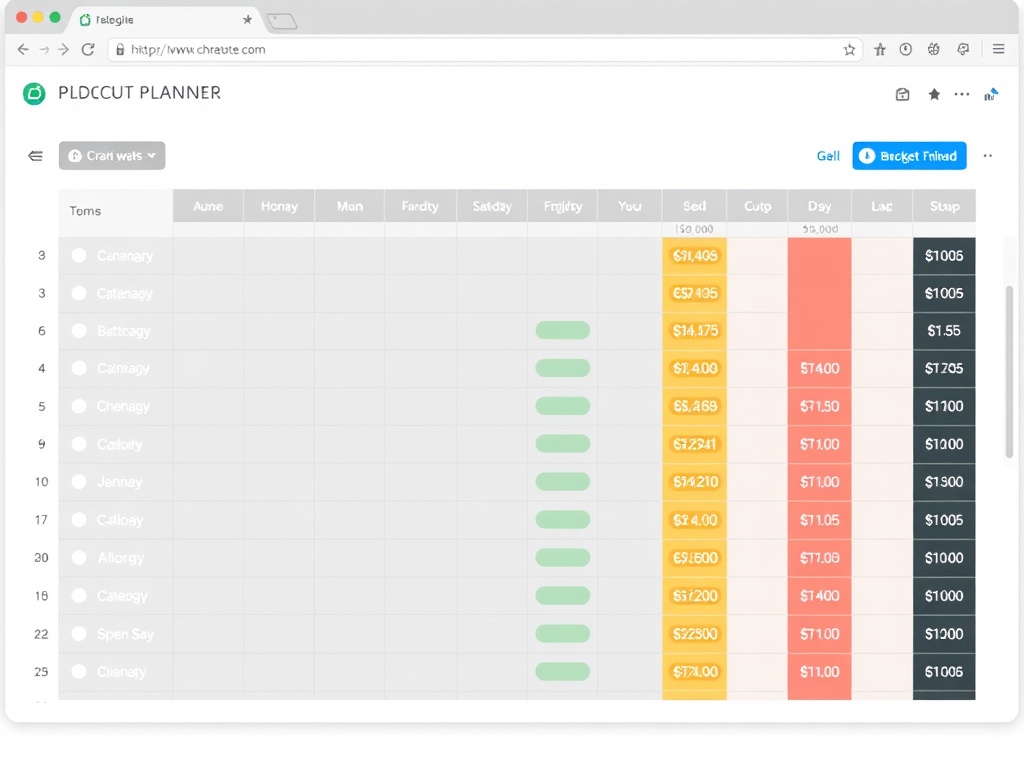Image resolution: width=1024 pixels, height=768 pixels.
Task: Click the Gell link
Action: tap(828, 156)
